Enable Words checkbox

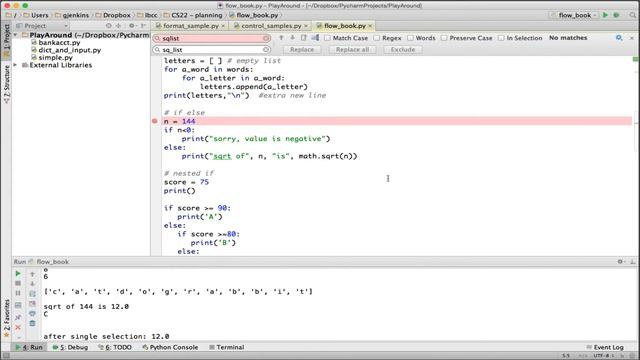click(x=410, y=38)
